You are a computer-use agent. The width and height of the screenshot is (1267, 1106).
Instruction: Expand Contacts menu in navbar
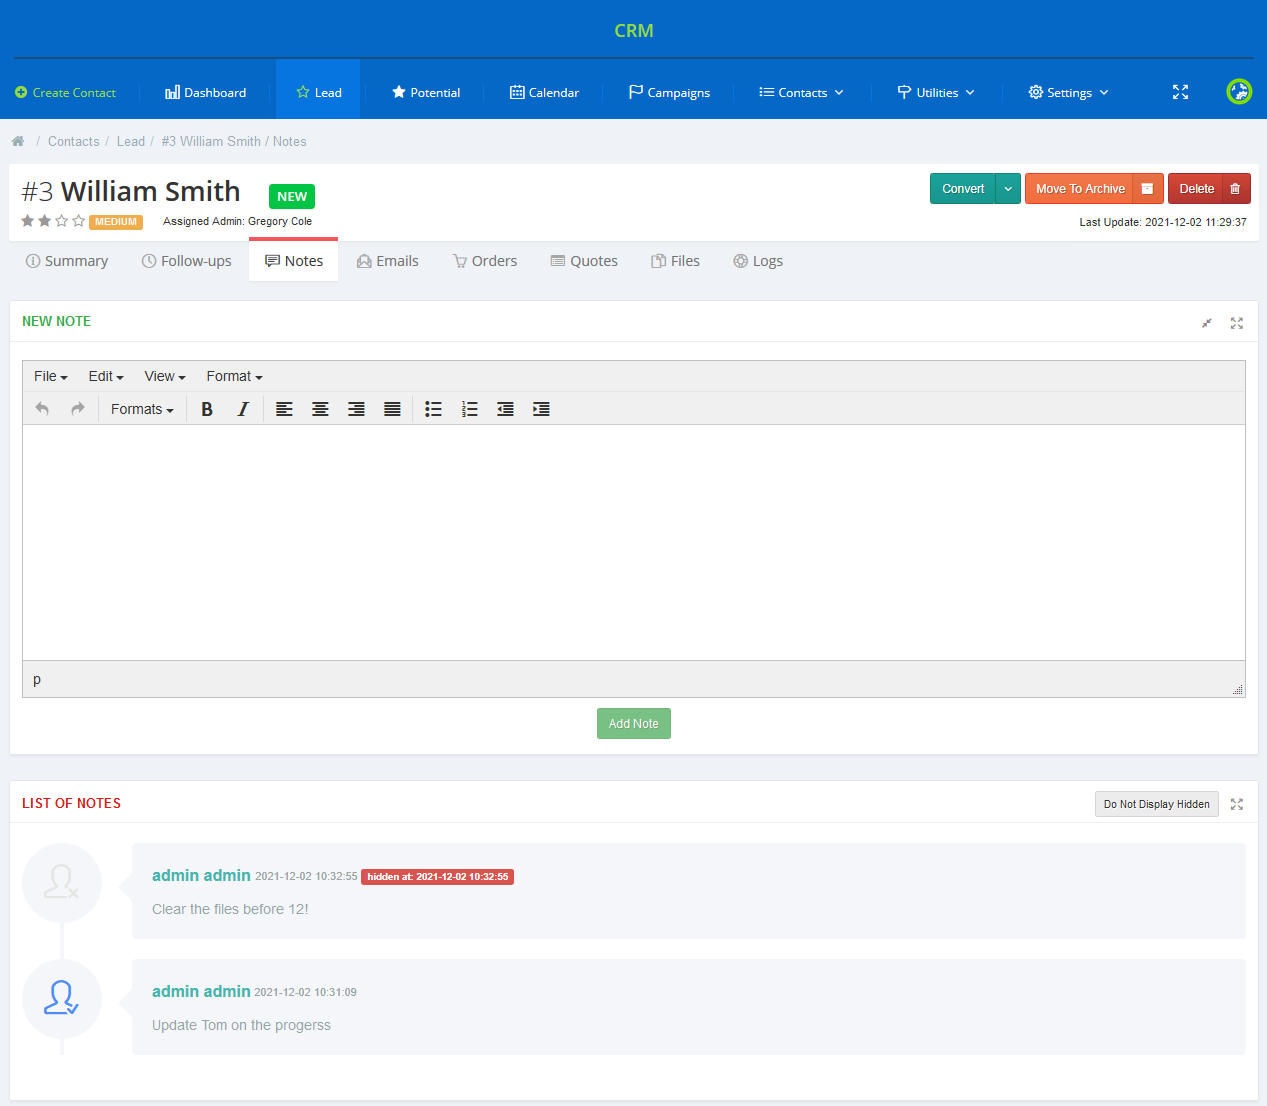click(801, 92)
